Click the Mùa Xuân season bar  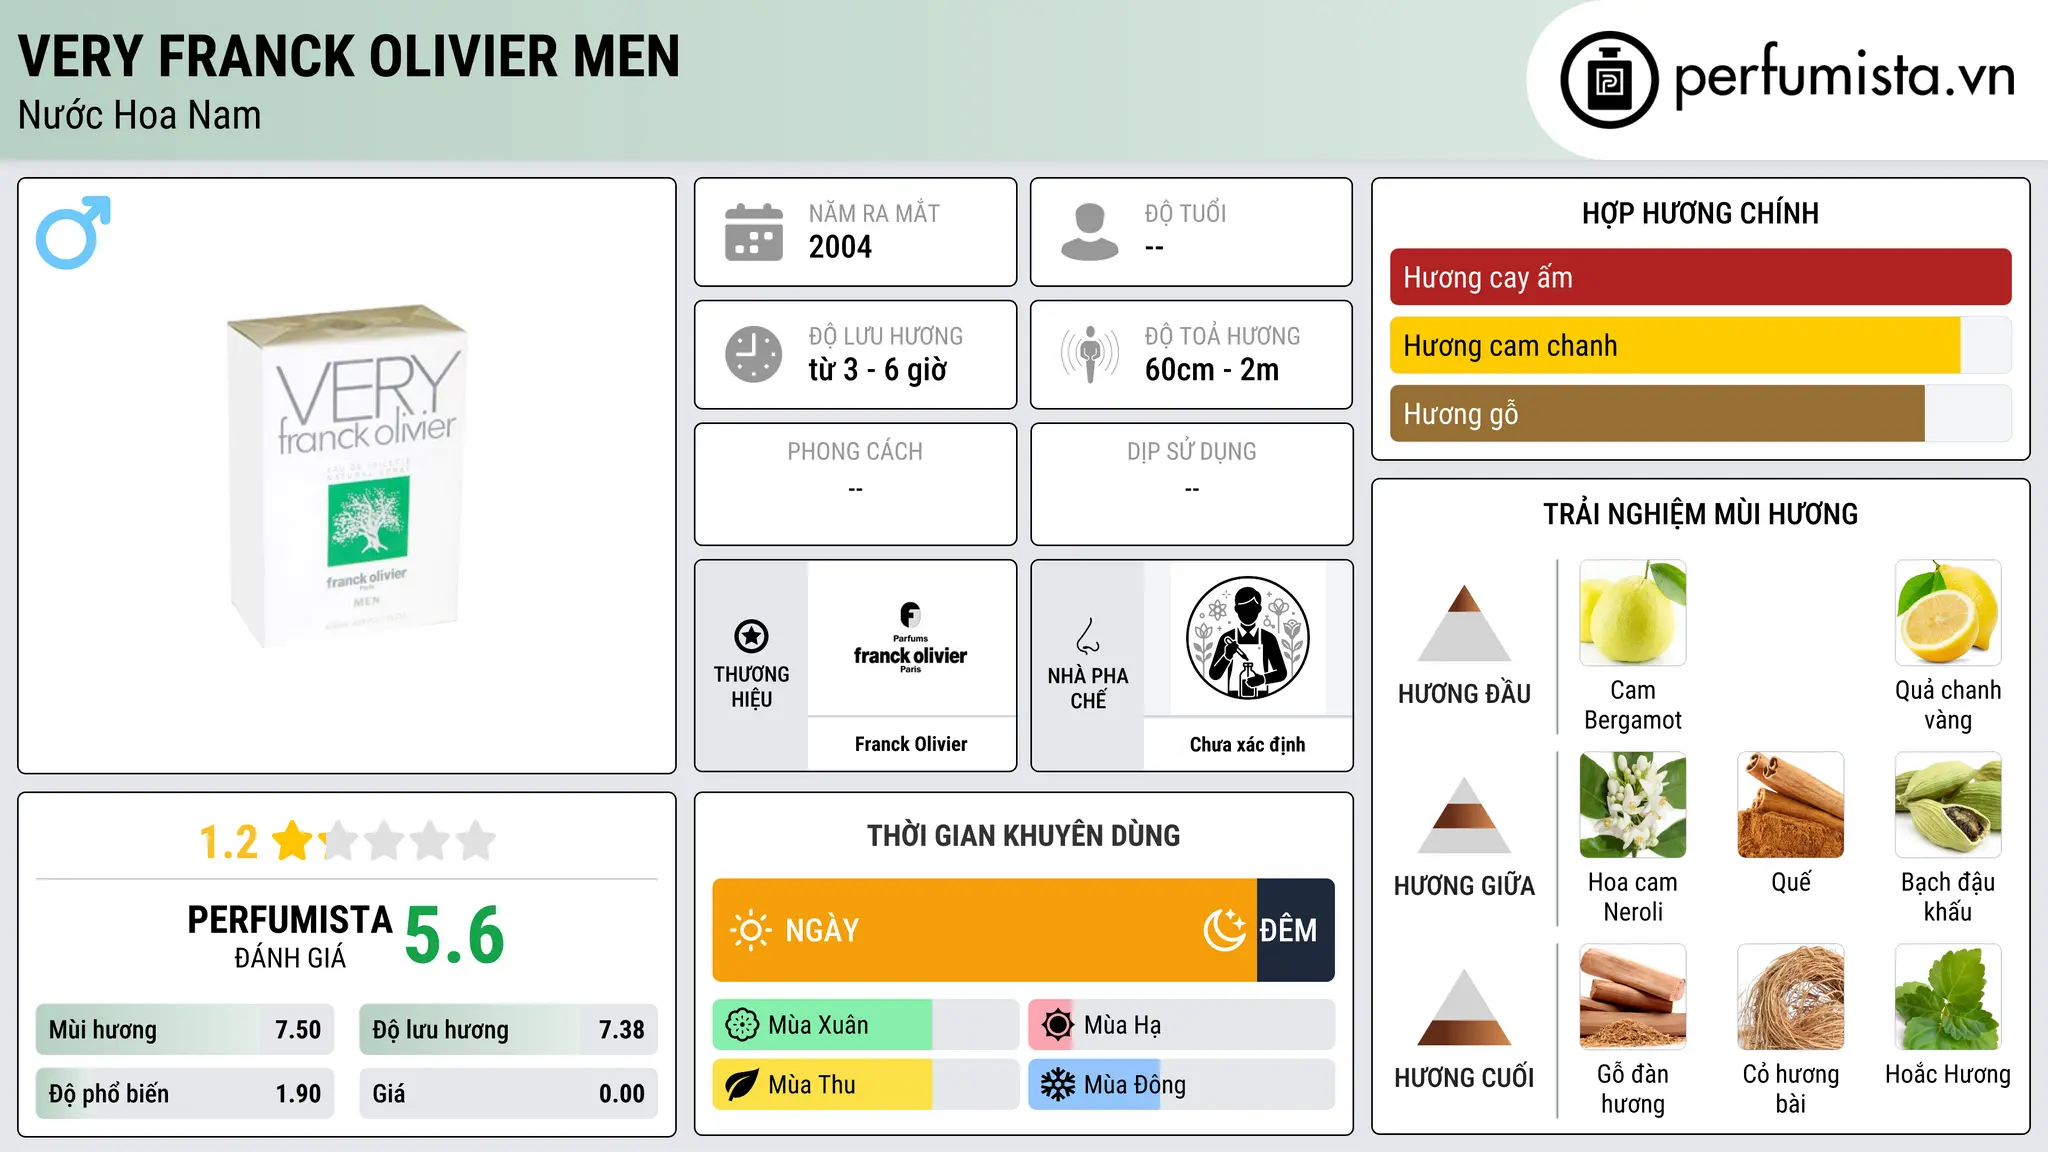click(866, 1025)
